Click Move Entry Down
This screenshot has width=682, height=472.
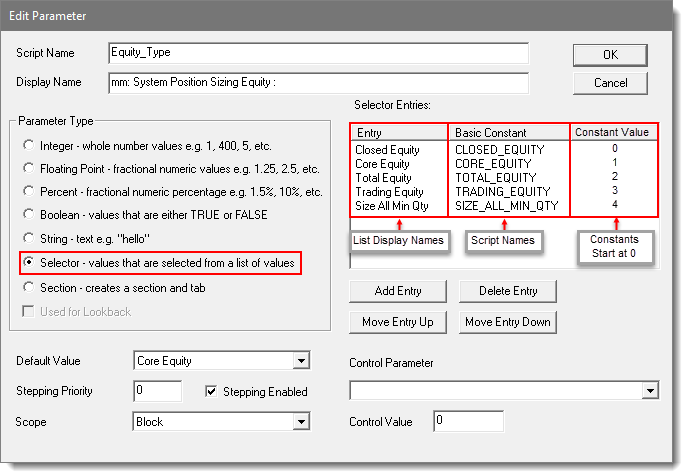pos(508,322)
